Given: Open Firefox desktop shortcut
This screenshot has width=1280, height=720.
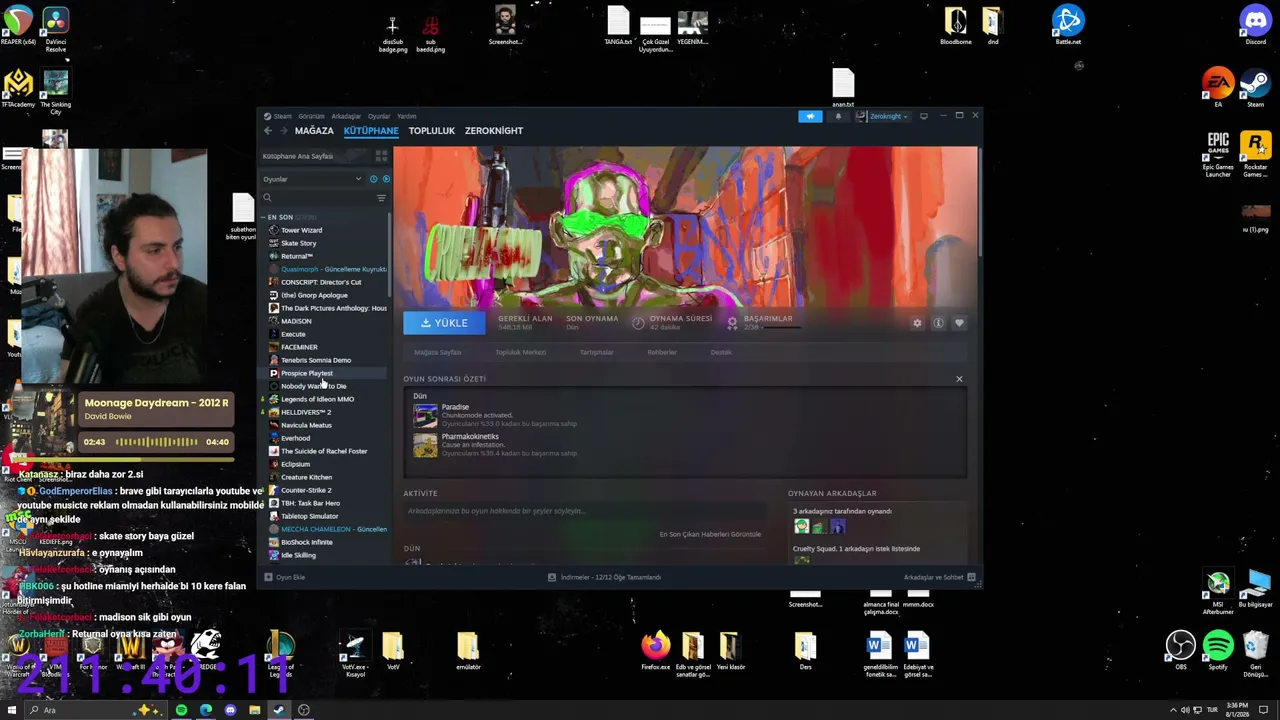Looking at the screenshot, I should (x=656, y=650).
